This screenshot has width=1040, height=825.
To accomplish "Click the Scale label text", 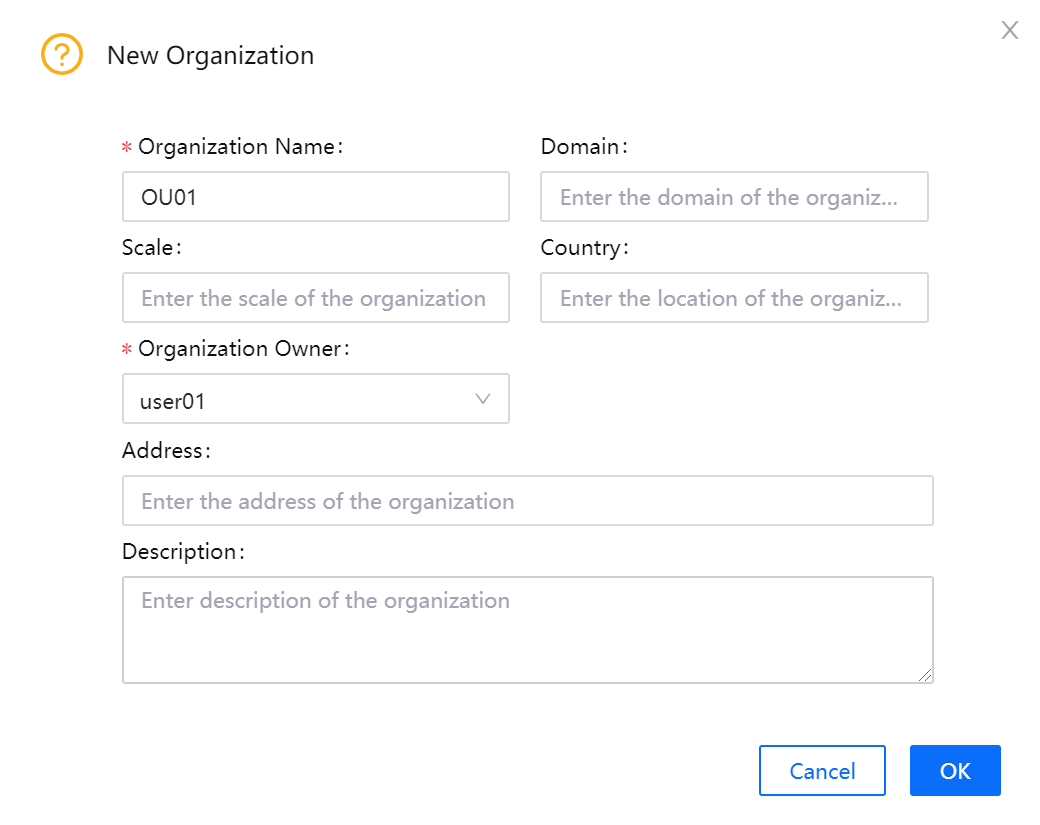I will 148,248.
